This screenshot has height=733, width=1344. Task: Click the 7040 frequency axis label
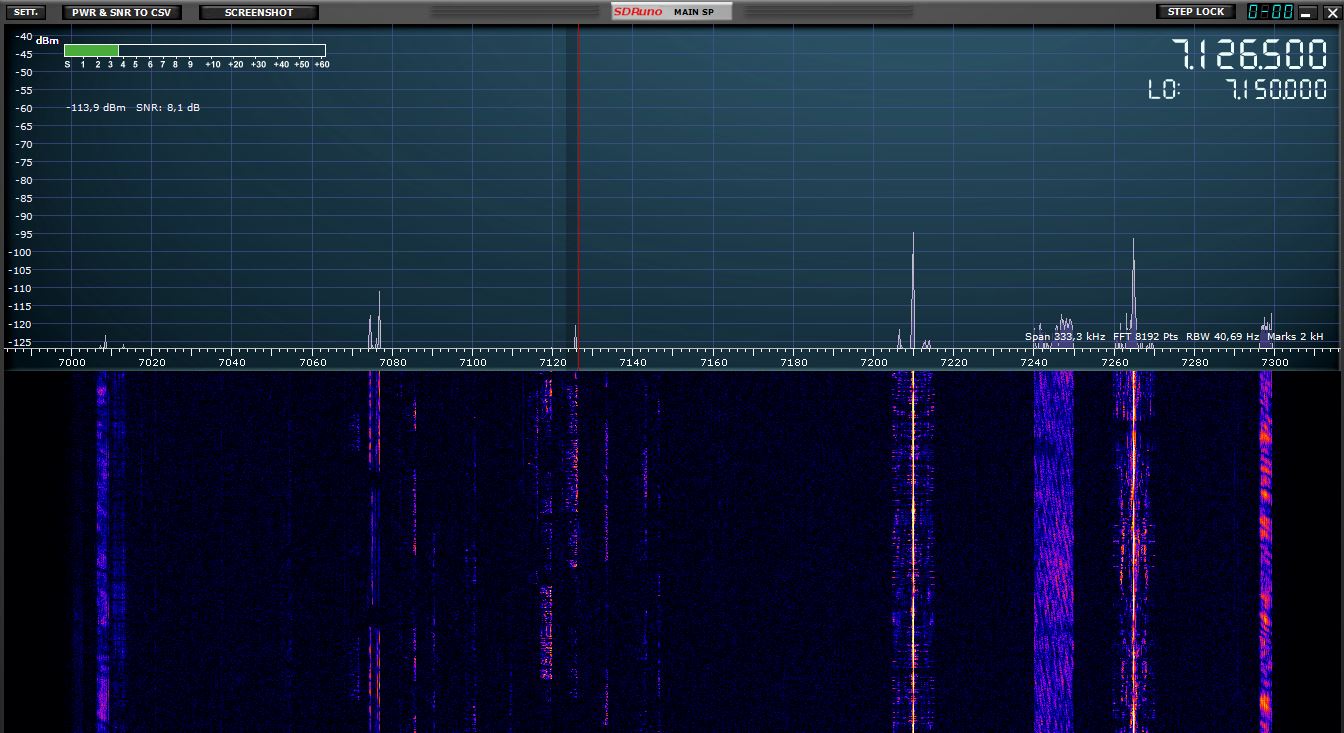click(232, 362)
